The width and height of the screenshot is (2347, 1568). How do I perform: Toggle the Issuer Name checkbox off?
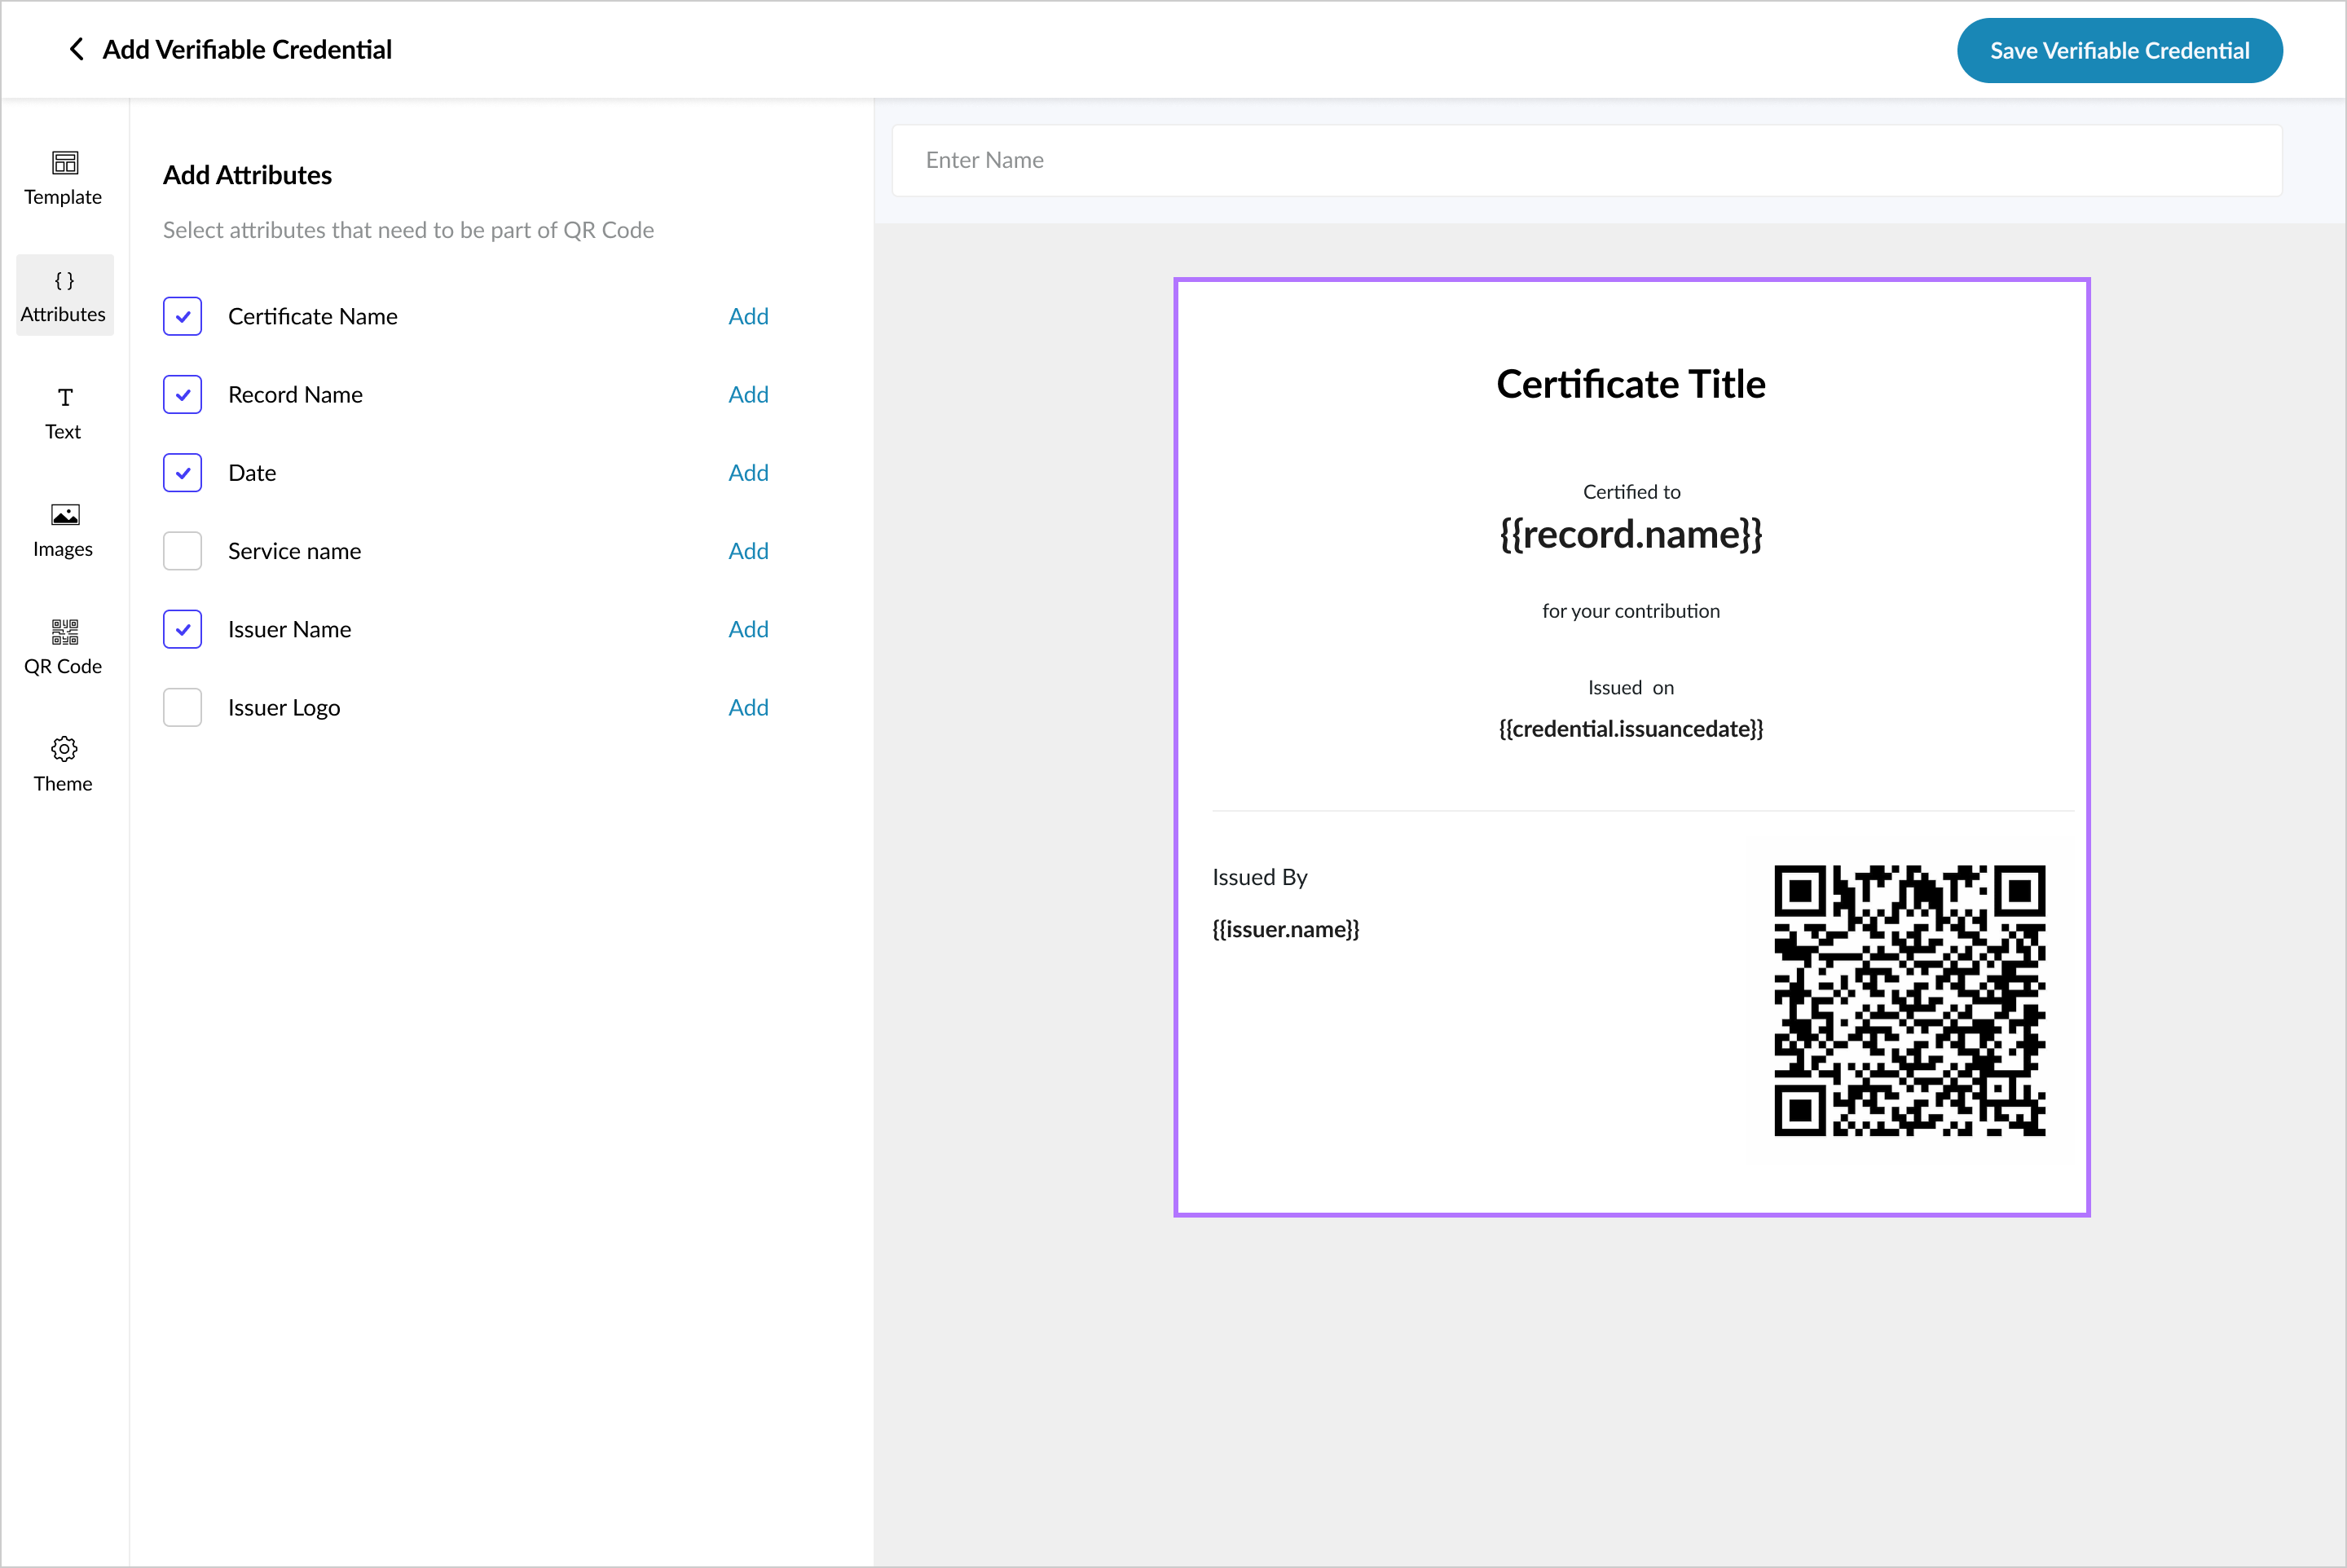coord(182,629)
